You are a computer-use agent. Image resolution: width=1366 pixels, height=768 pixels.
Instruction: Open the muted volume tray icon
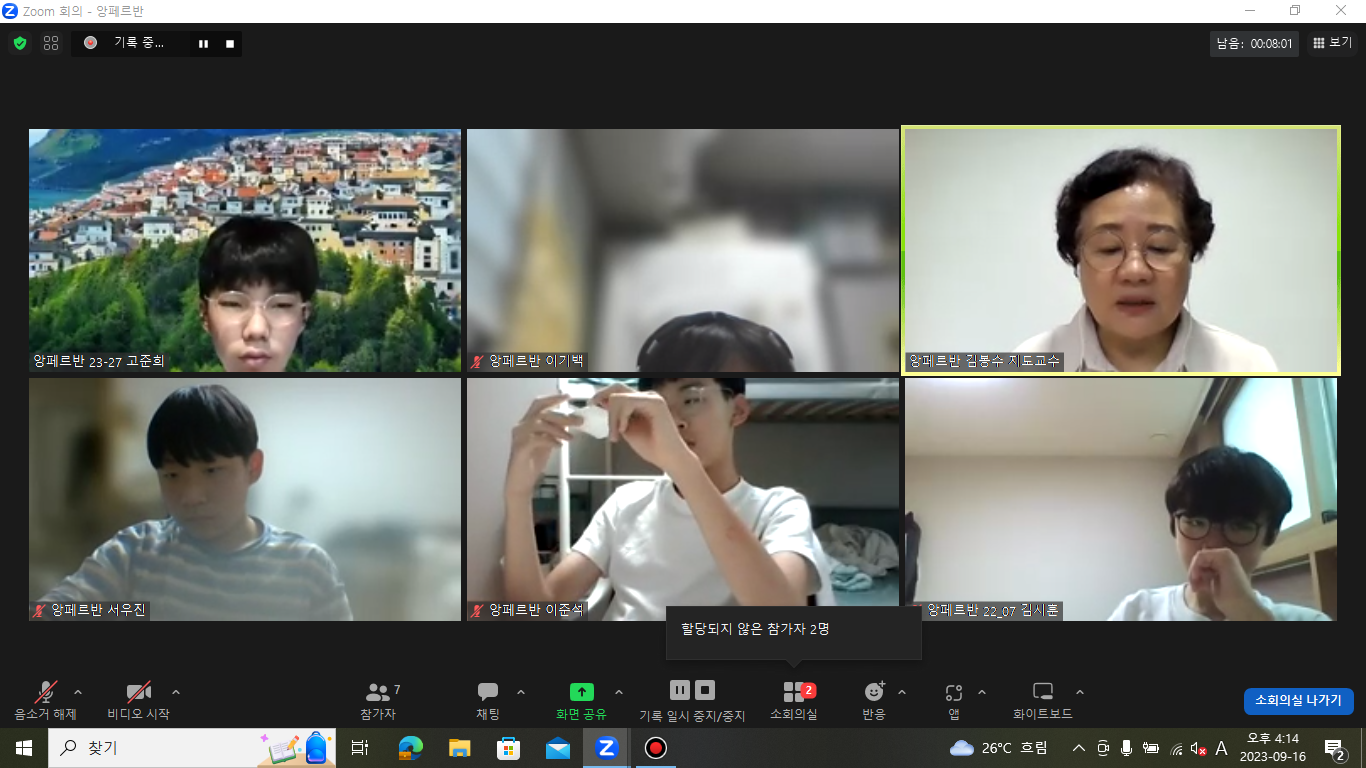tap(1199, 748)
